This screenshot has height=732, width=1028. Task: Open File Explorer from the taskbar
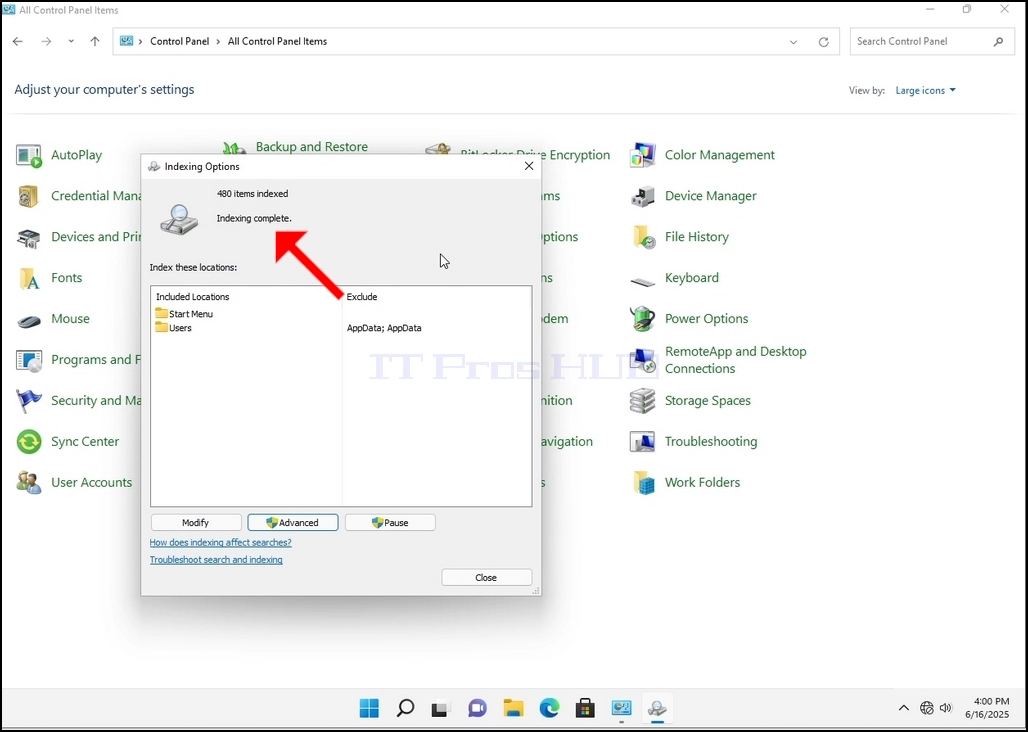(513, 708)
